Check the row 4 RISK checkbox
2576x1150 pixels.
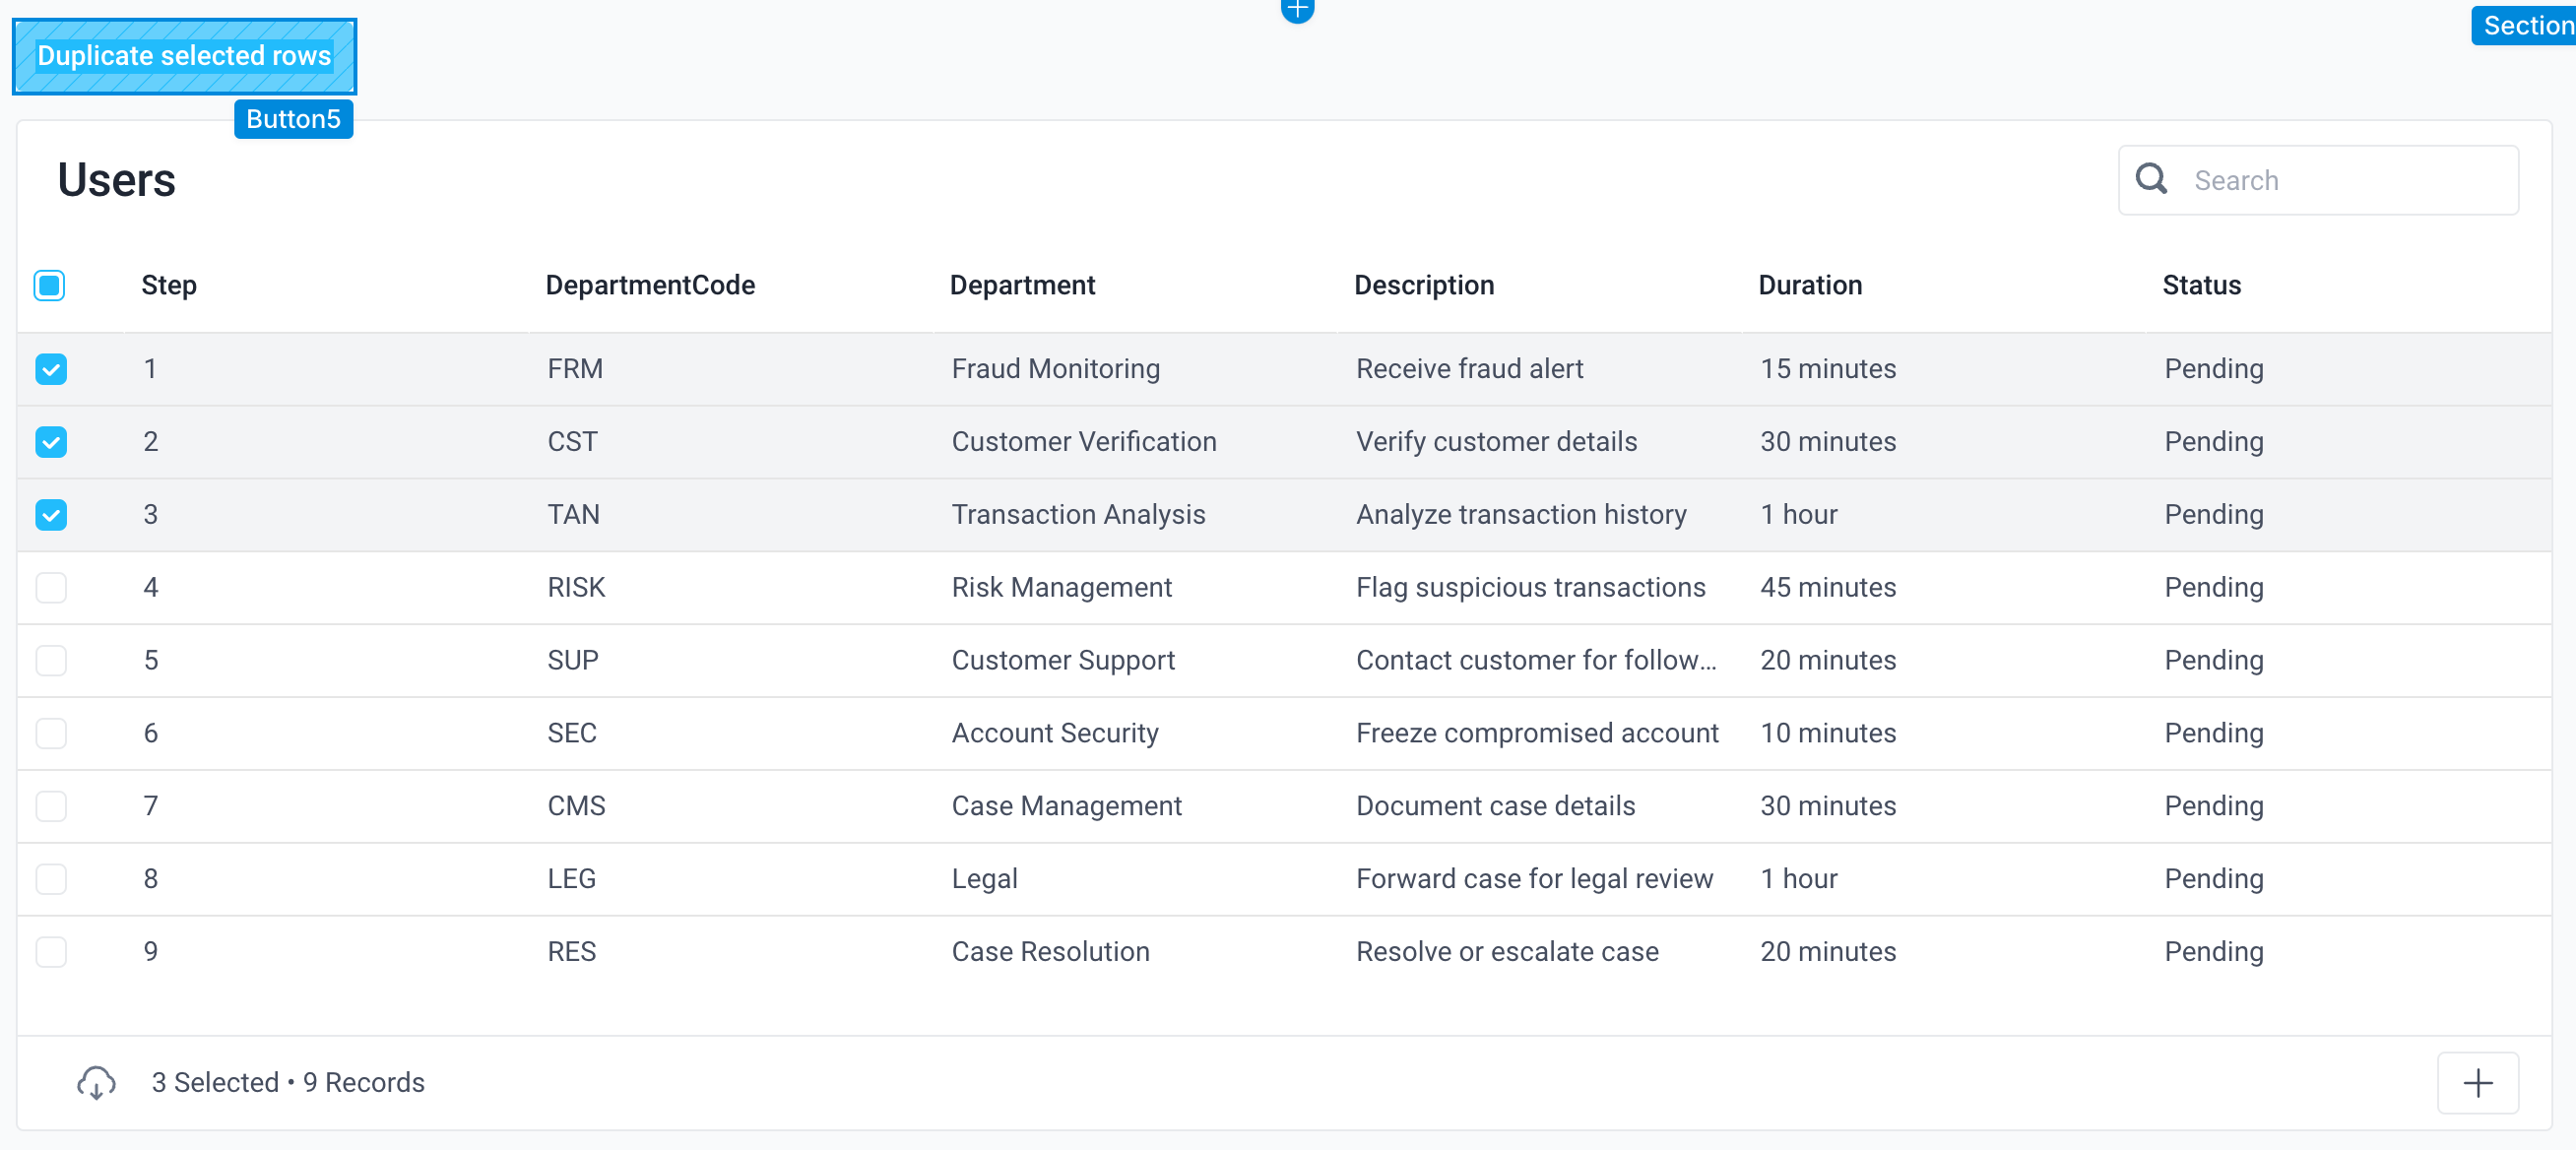point(51,588)
